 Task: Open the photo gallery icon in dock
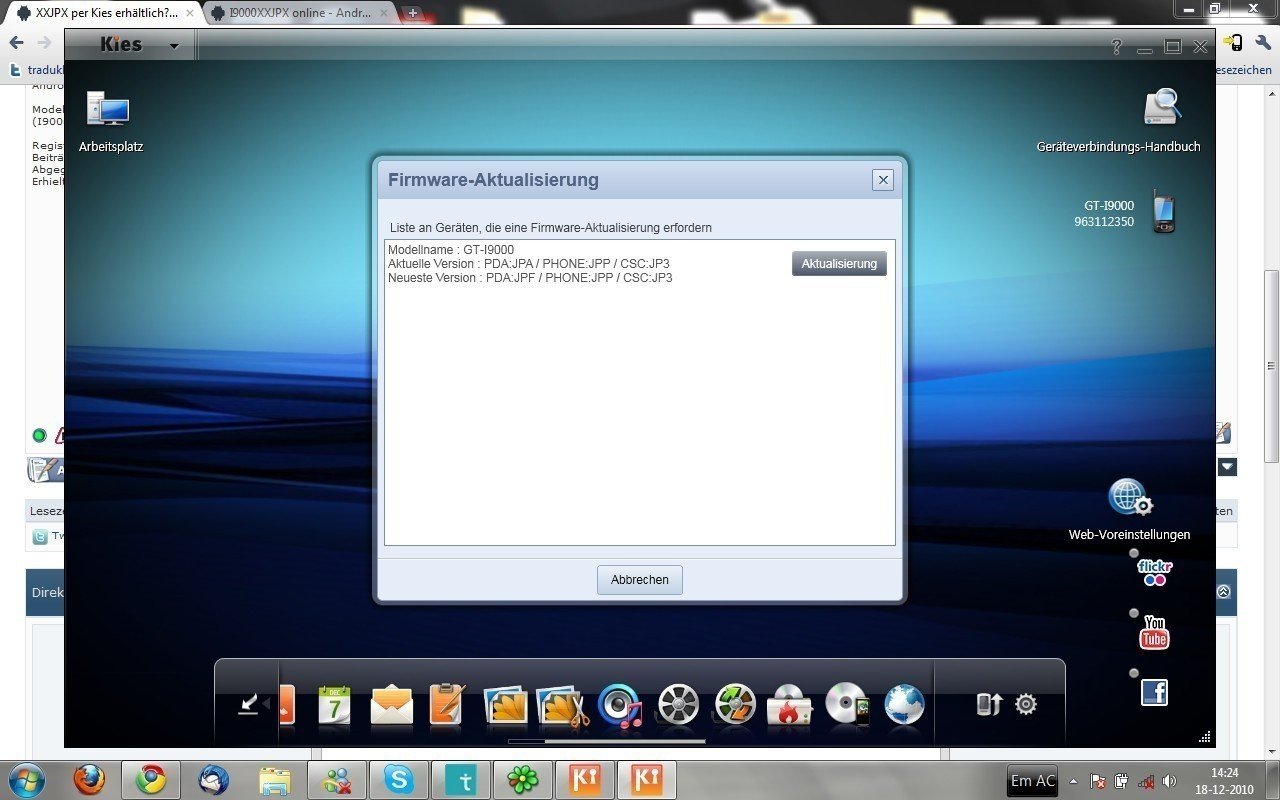(506, 705)
